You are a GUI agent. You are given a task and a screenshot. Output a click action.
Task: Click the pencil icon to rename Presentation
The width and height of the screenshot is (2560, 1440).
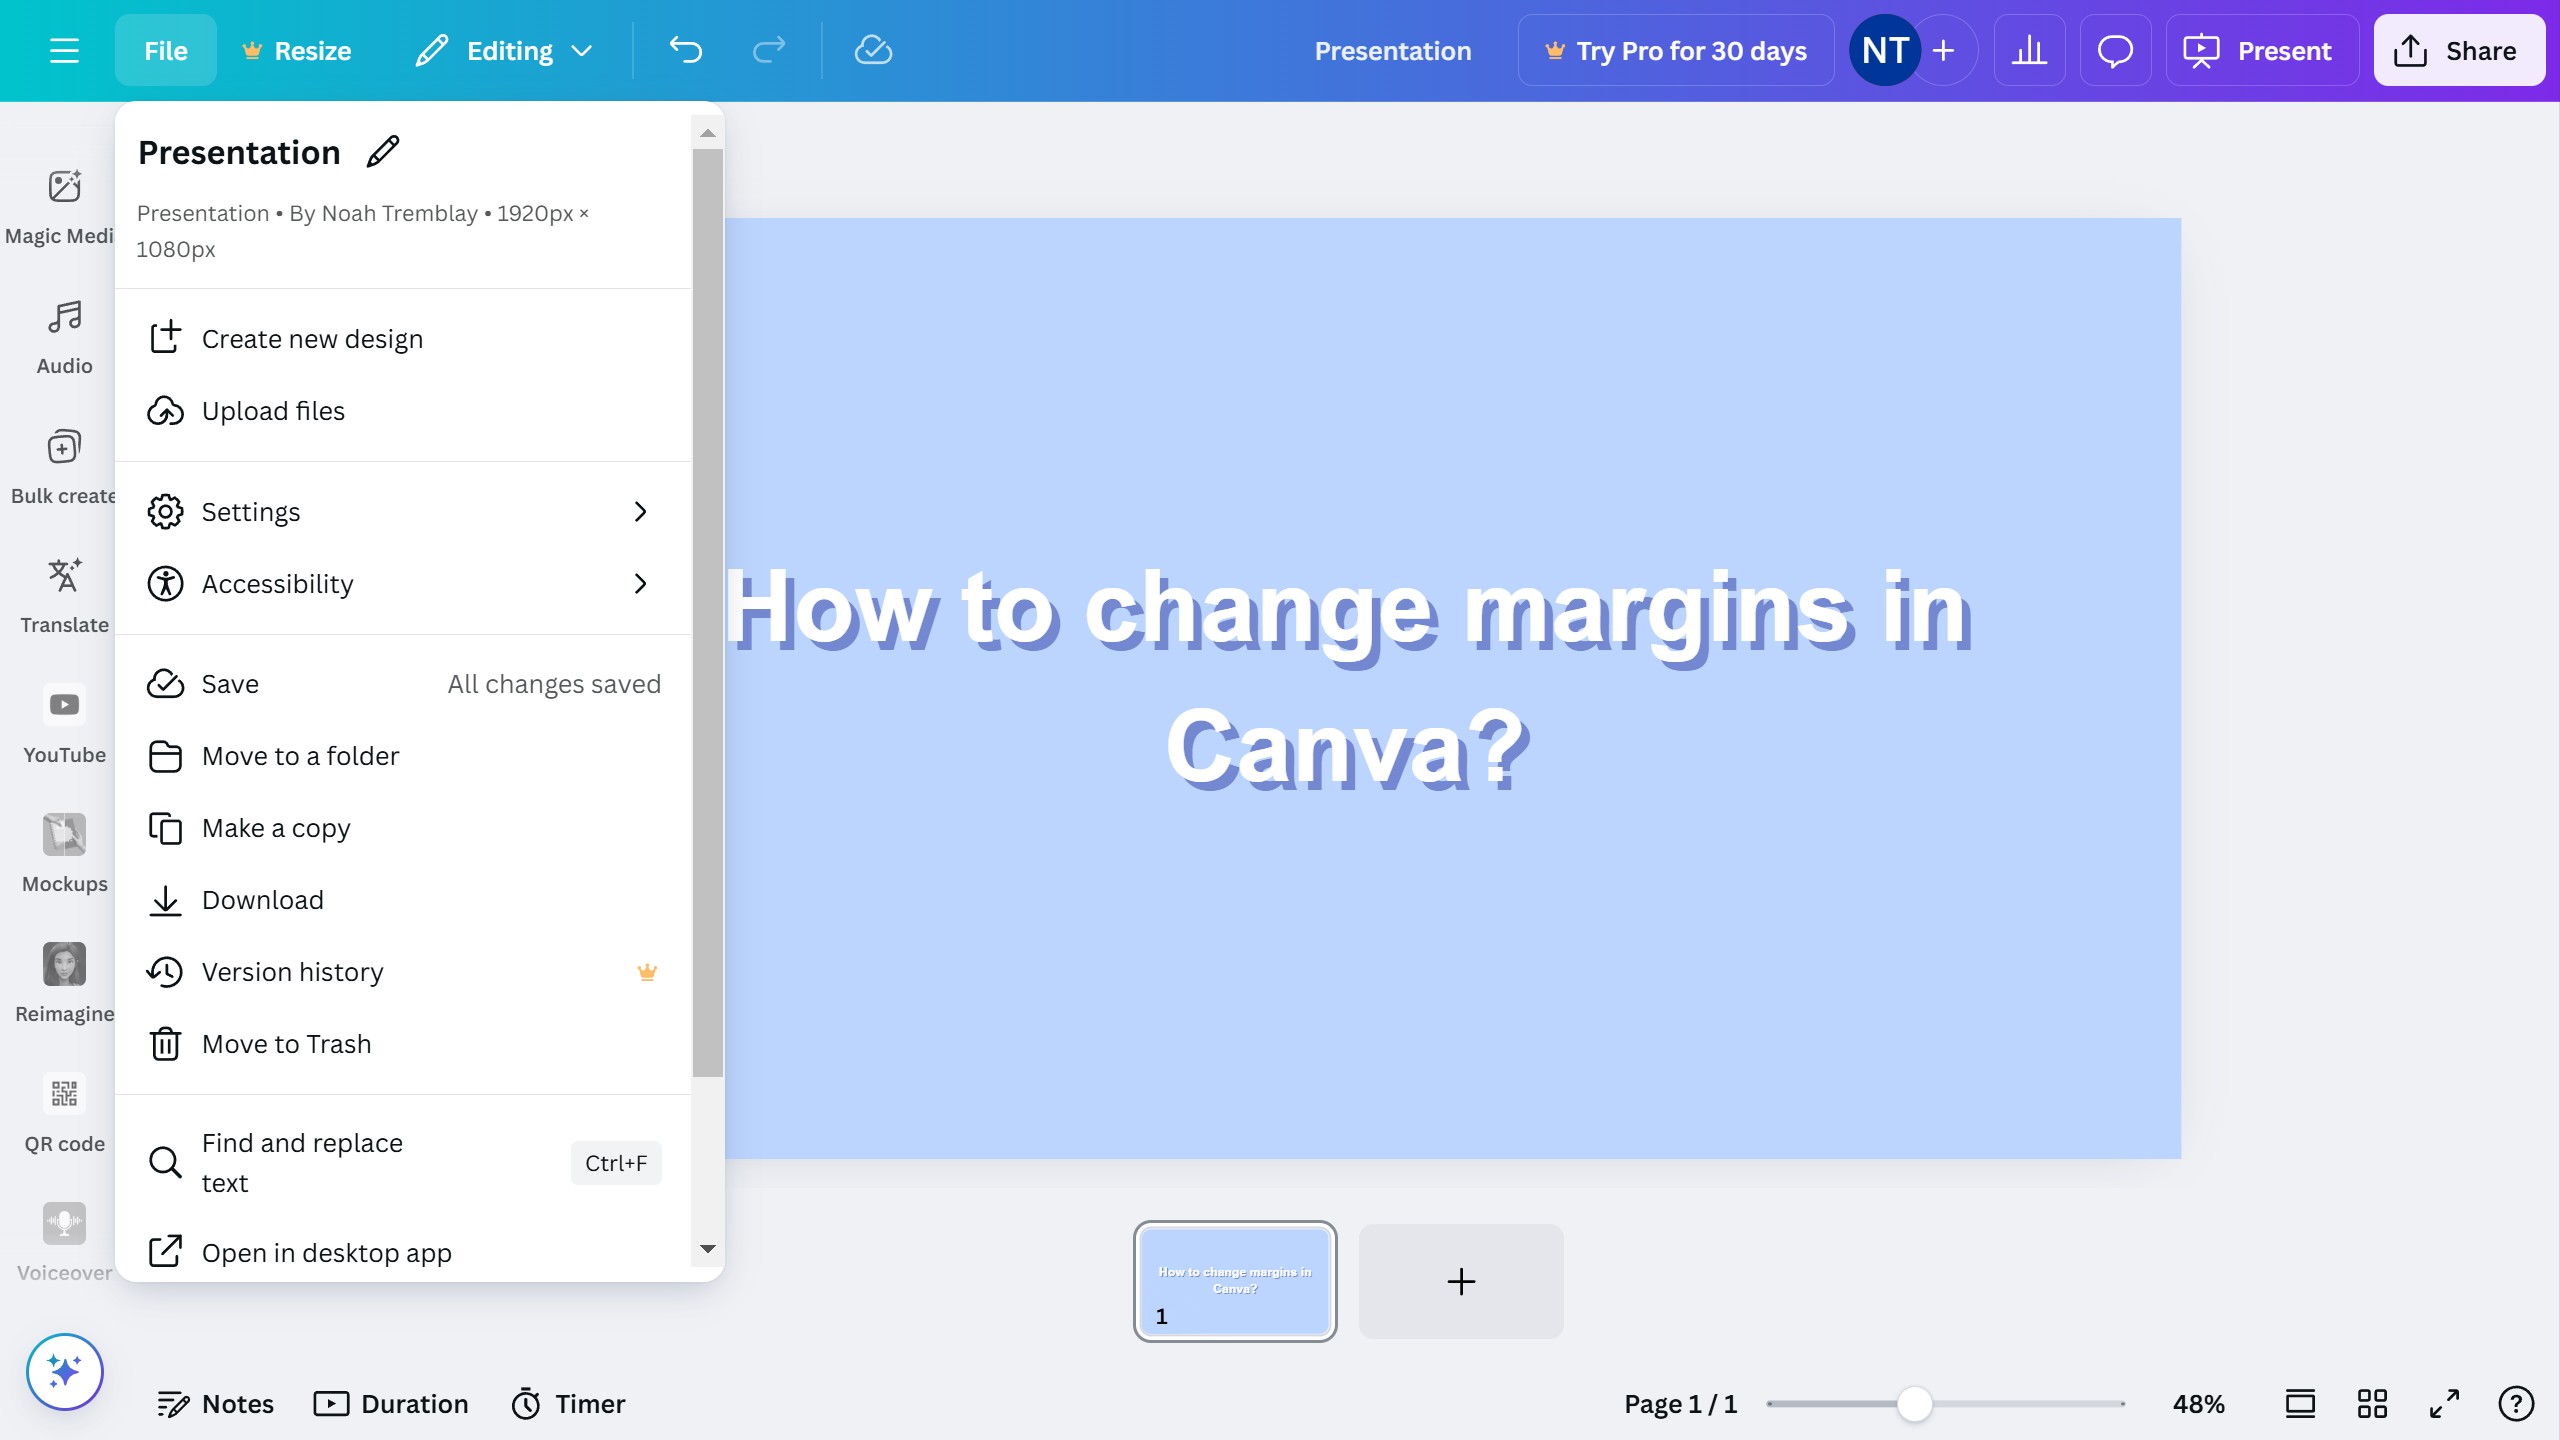(383, 152)
